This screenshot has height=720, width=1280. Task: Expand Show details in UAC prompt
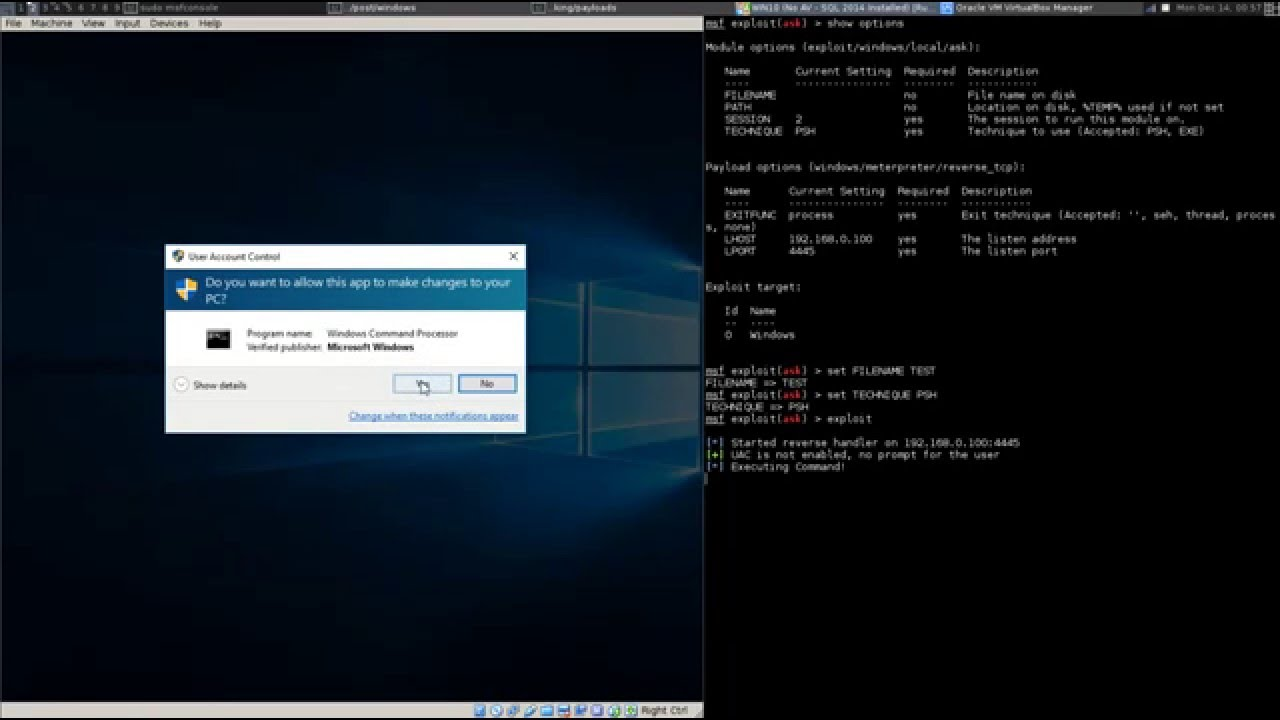(x=210, y=385)
